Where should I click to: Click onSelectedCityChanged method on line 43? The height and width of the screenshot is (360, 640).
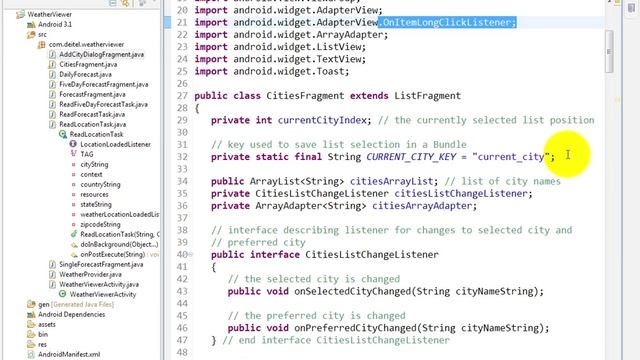352,291
